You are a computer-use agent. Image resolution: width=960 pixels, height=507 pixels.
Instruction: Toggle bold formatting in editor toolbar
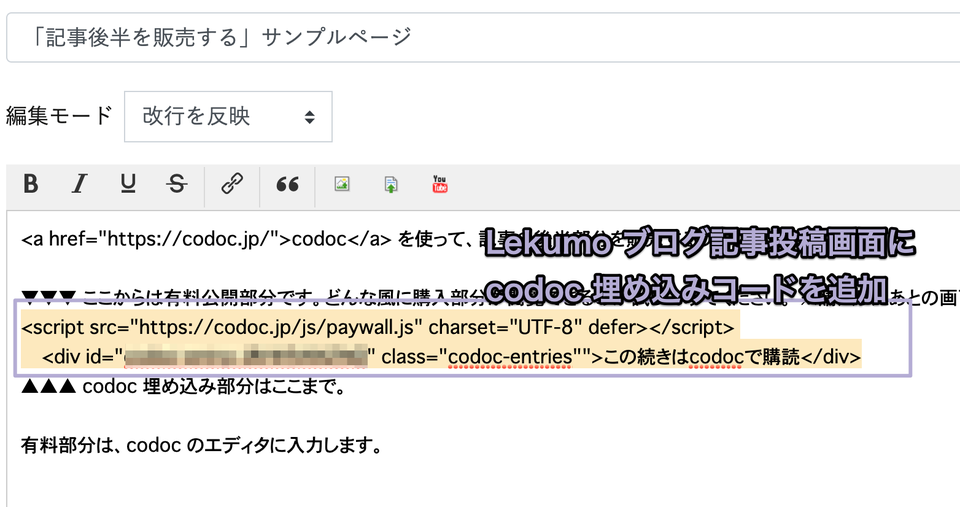point(31,184)
